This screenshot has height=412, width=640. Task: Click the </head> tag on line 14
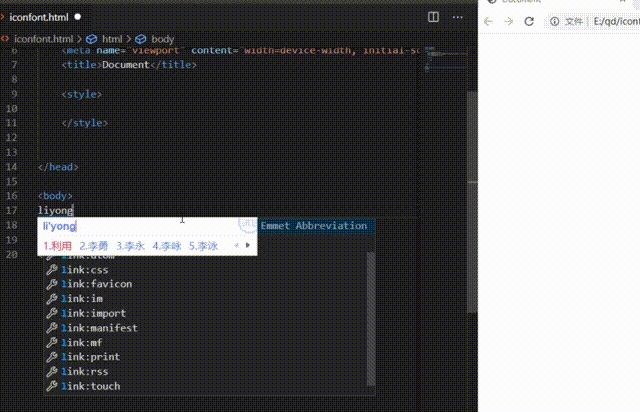(58, 167)
